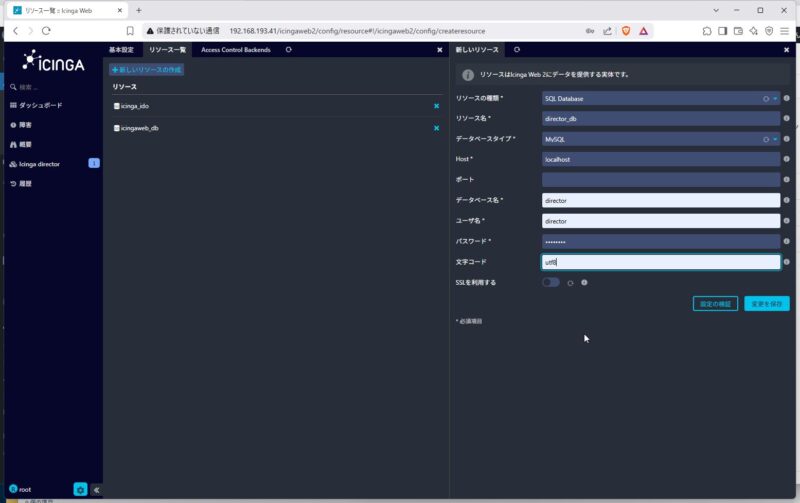Viewport: 800px width, 503px height.
Task: Show info for the username field
Action: [x=786, y=221]
